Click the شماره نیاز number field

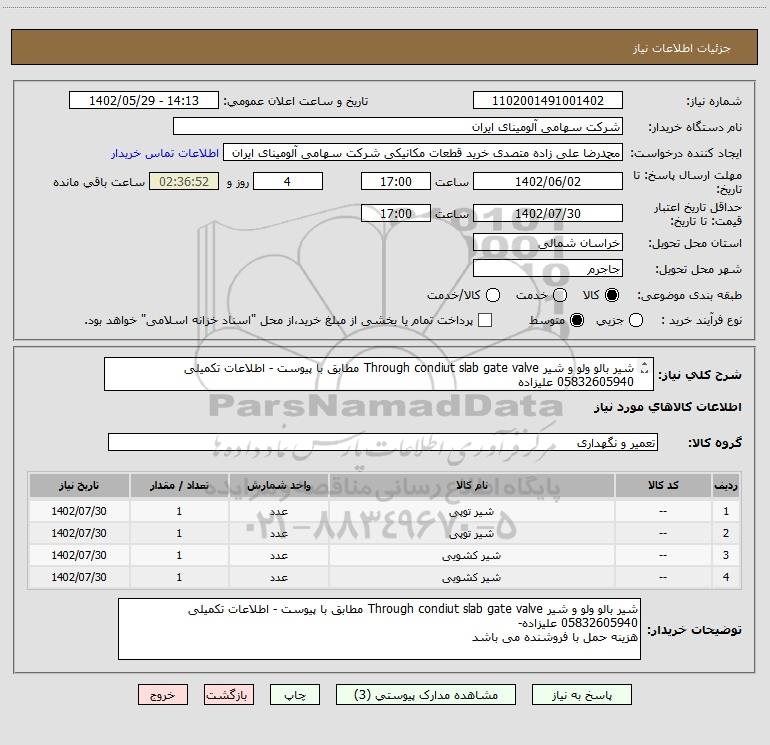[547, 101]
